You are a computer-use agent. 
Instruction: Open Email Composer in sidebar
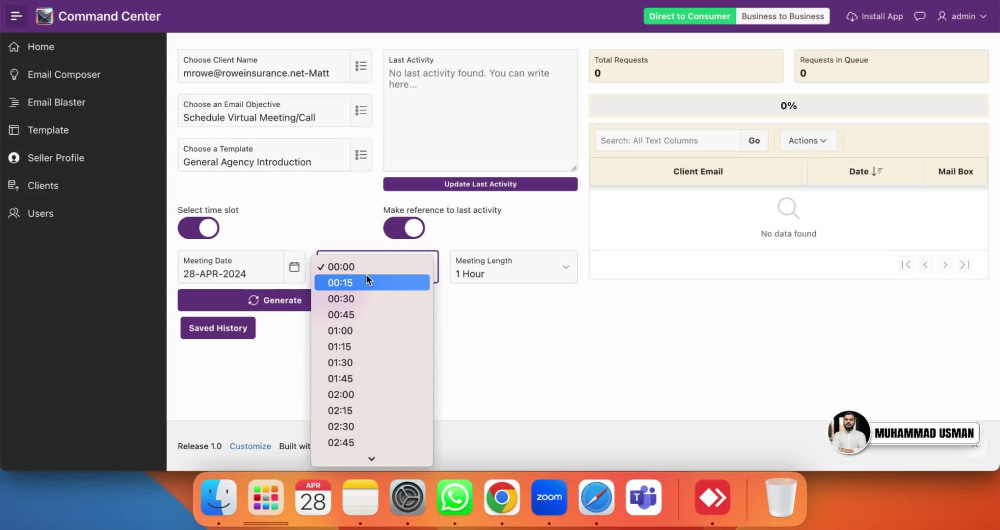tap(83, 75)
